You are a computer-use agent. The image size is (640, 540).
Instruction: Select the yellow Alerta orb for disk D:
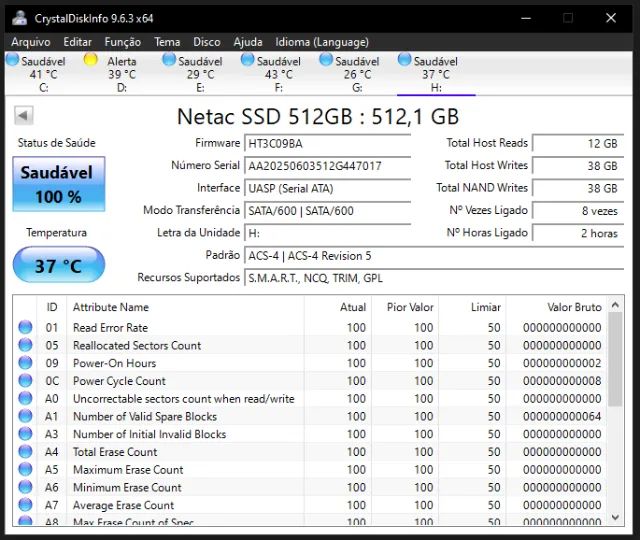click(x=90, y=60)
